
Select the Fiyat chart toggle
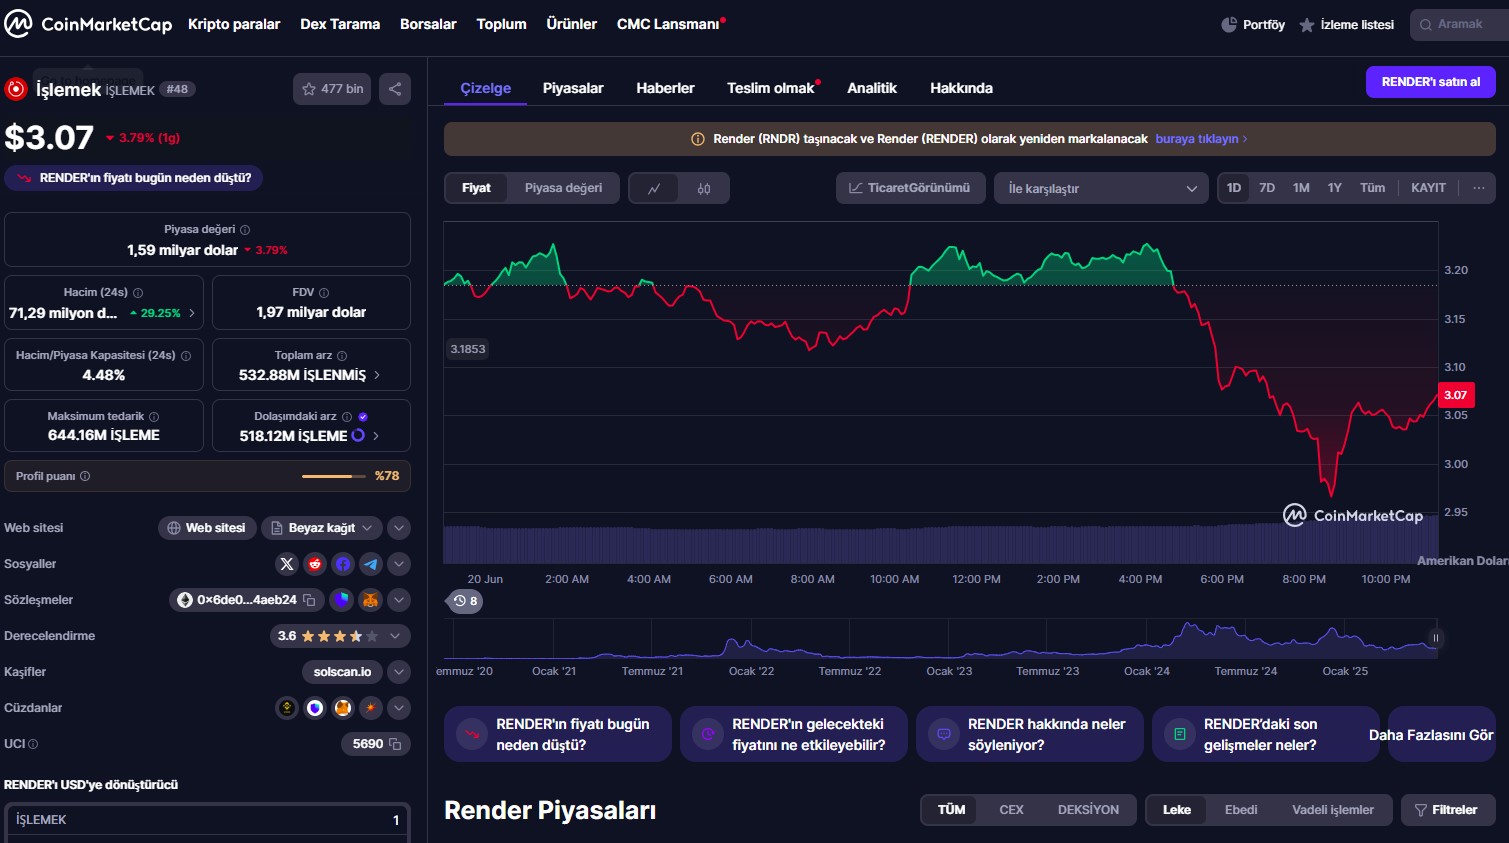coord(476,188)
